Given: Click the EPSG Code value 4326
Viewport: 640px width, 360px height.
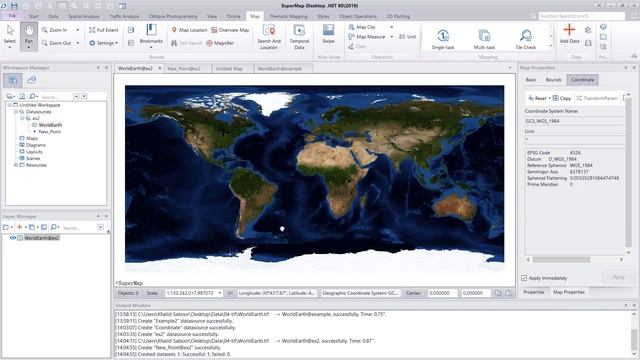Looking at the screenshot, I should [x=575, y=153].
